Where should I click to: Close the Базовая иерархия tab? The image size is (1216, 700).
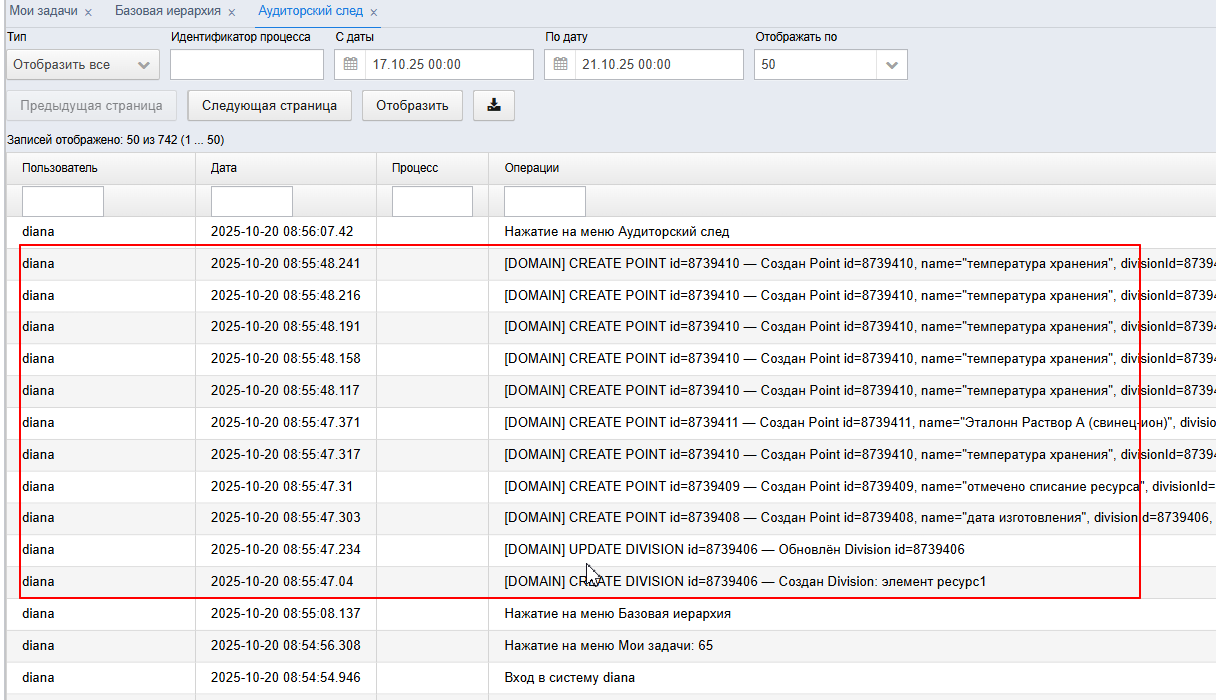tap(231, 12)
